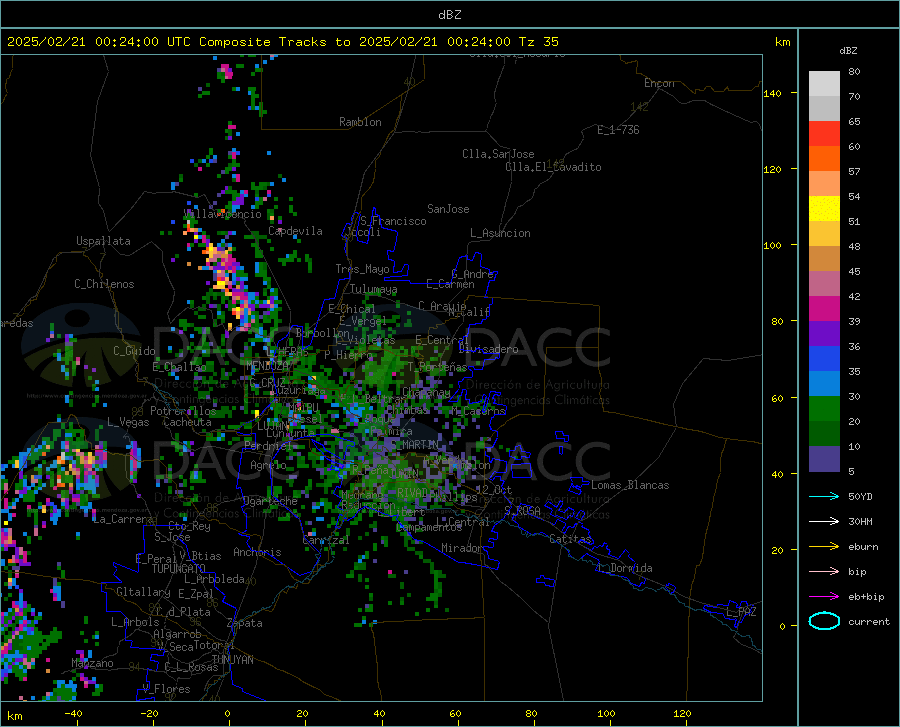Click the L_PAZ map label
The width and height of the screenshot is (900, 727).
coord(741,612)
